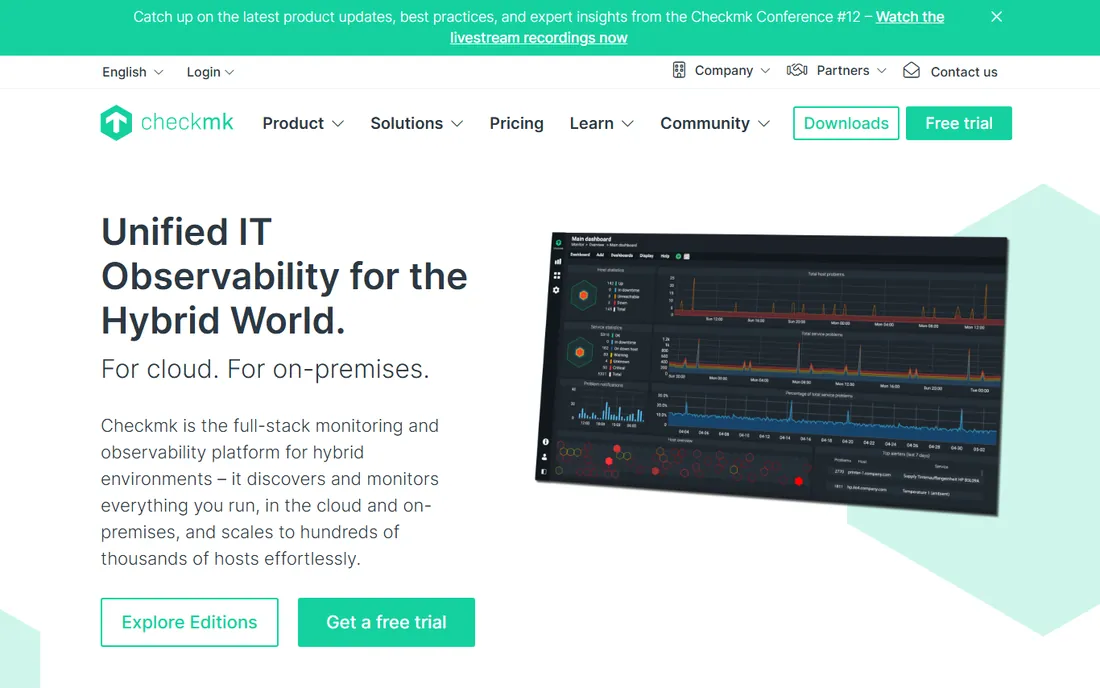Expand the Partners menu chevron
This screenshot has width=1100, height=688.
882,71
